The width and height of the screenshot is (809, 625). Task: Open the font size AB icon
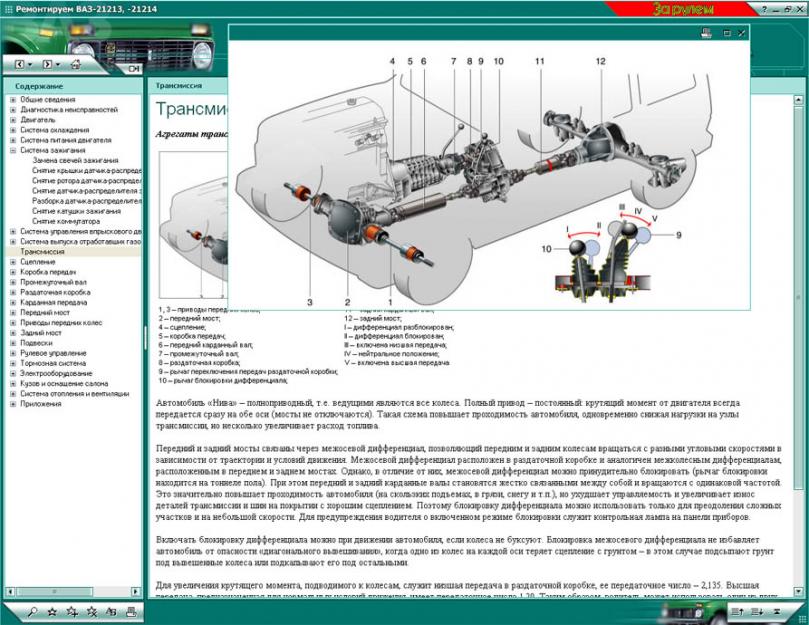(111, 612)
